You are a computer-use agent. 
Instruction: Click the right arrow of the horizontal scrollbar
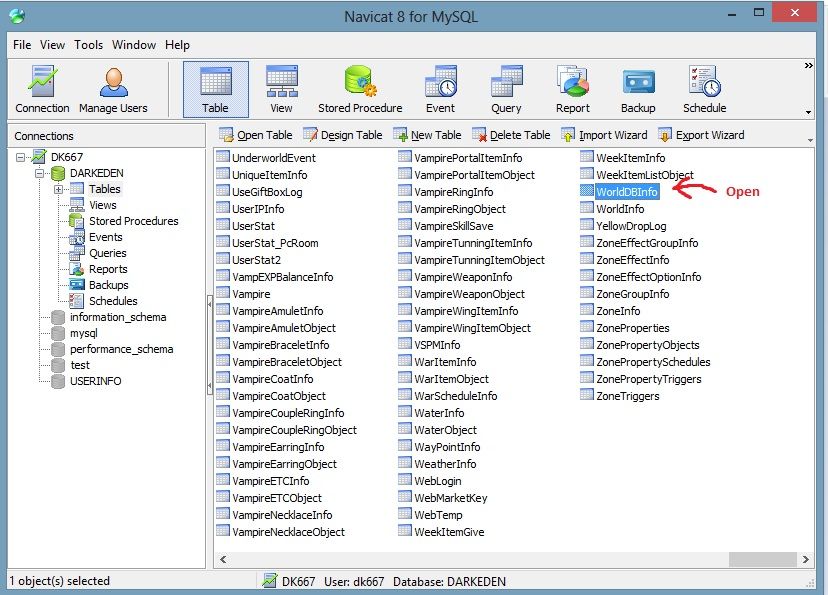point(805,559)
